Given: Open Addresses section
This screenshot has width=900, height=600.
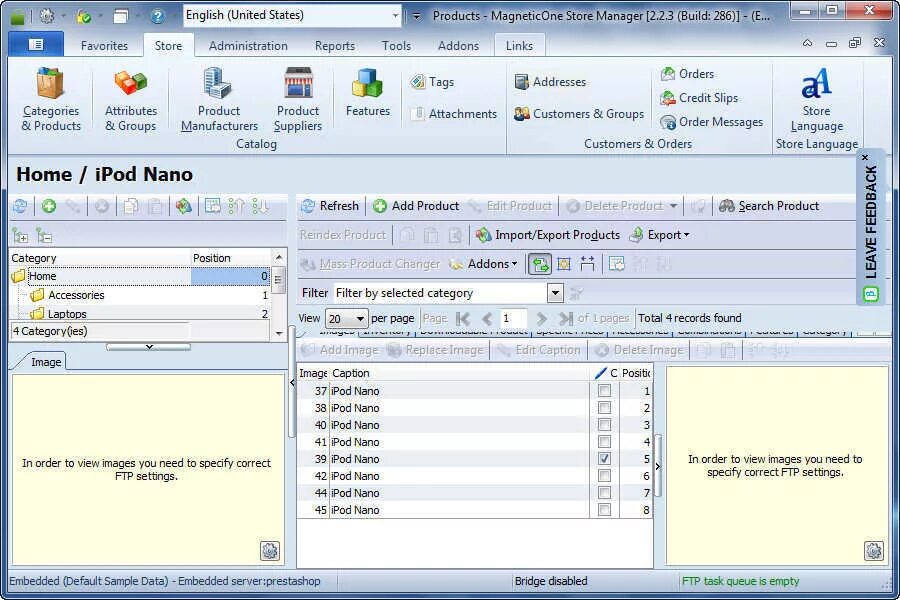Looking at the screenshot, I should 550,82.
